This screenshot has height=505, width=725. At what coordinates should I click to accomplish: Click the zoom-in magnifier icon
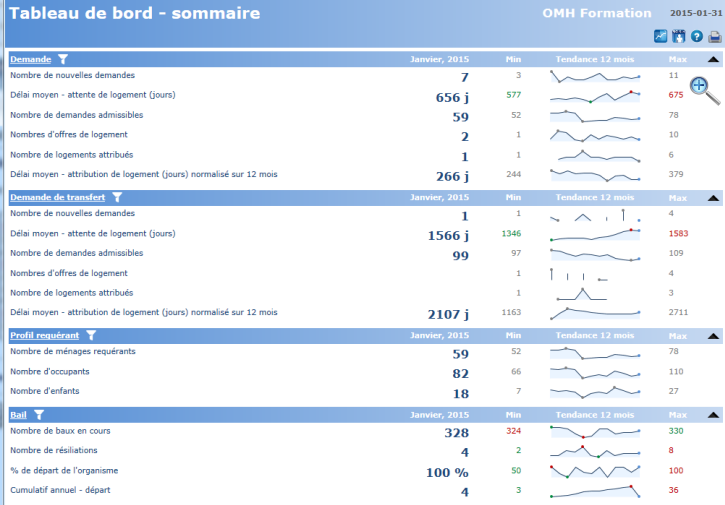click(704, 89)
